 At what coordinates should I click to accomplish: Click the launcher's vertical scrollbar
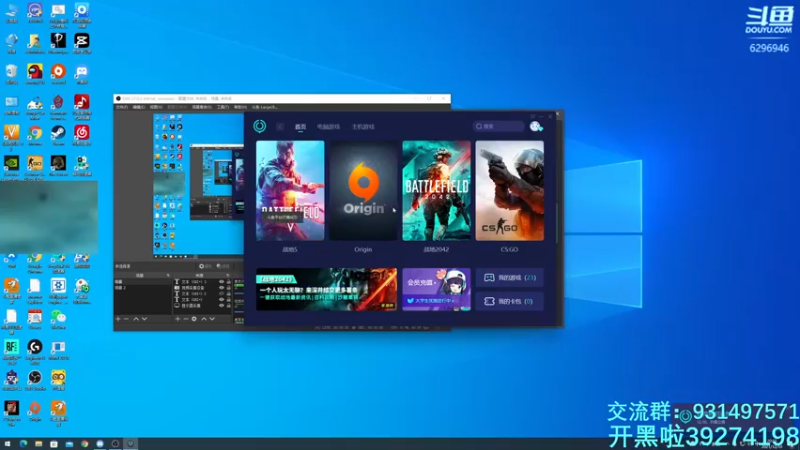coord(557,223)
